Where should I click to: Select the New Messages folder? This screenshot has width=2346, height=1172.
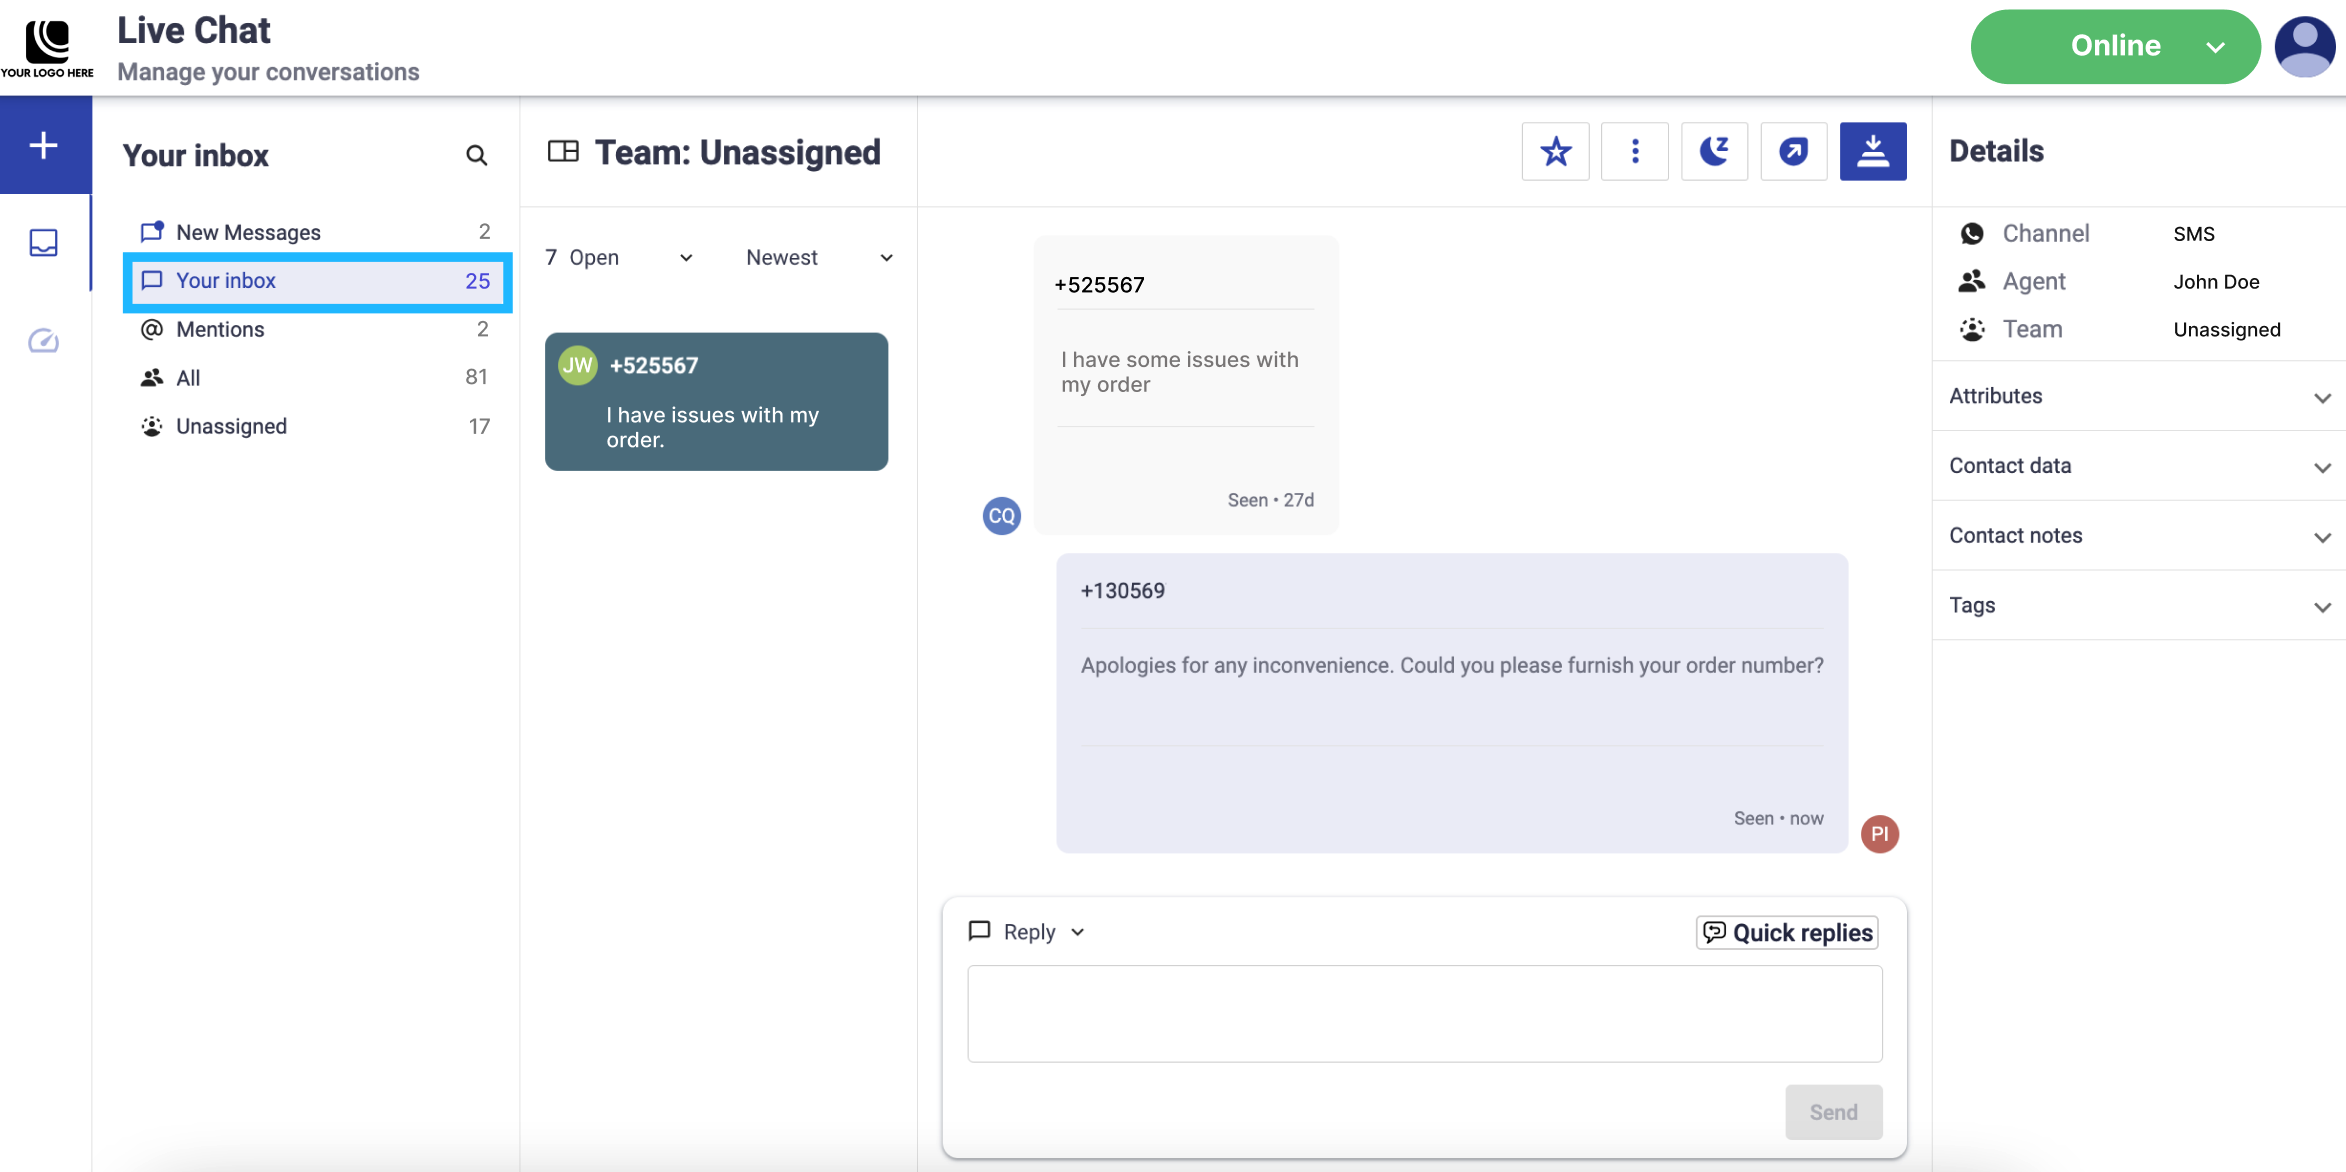tap(248, 232)
